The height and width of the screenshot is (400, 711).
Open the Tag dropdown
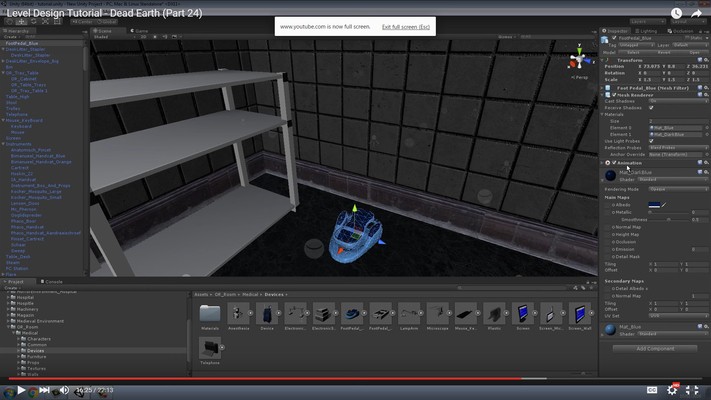[x=637, y=45]
